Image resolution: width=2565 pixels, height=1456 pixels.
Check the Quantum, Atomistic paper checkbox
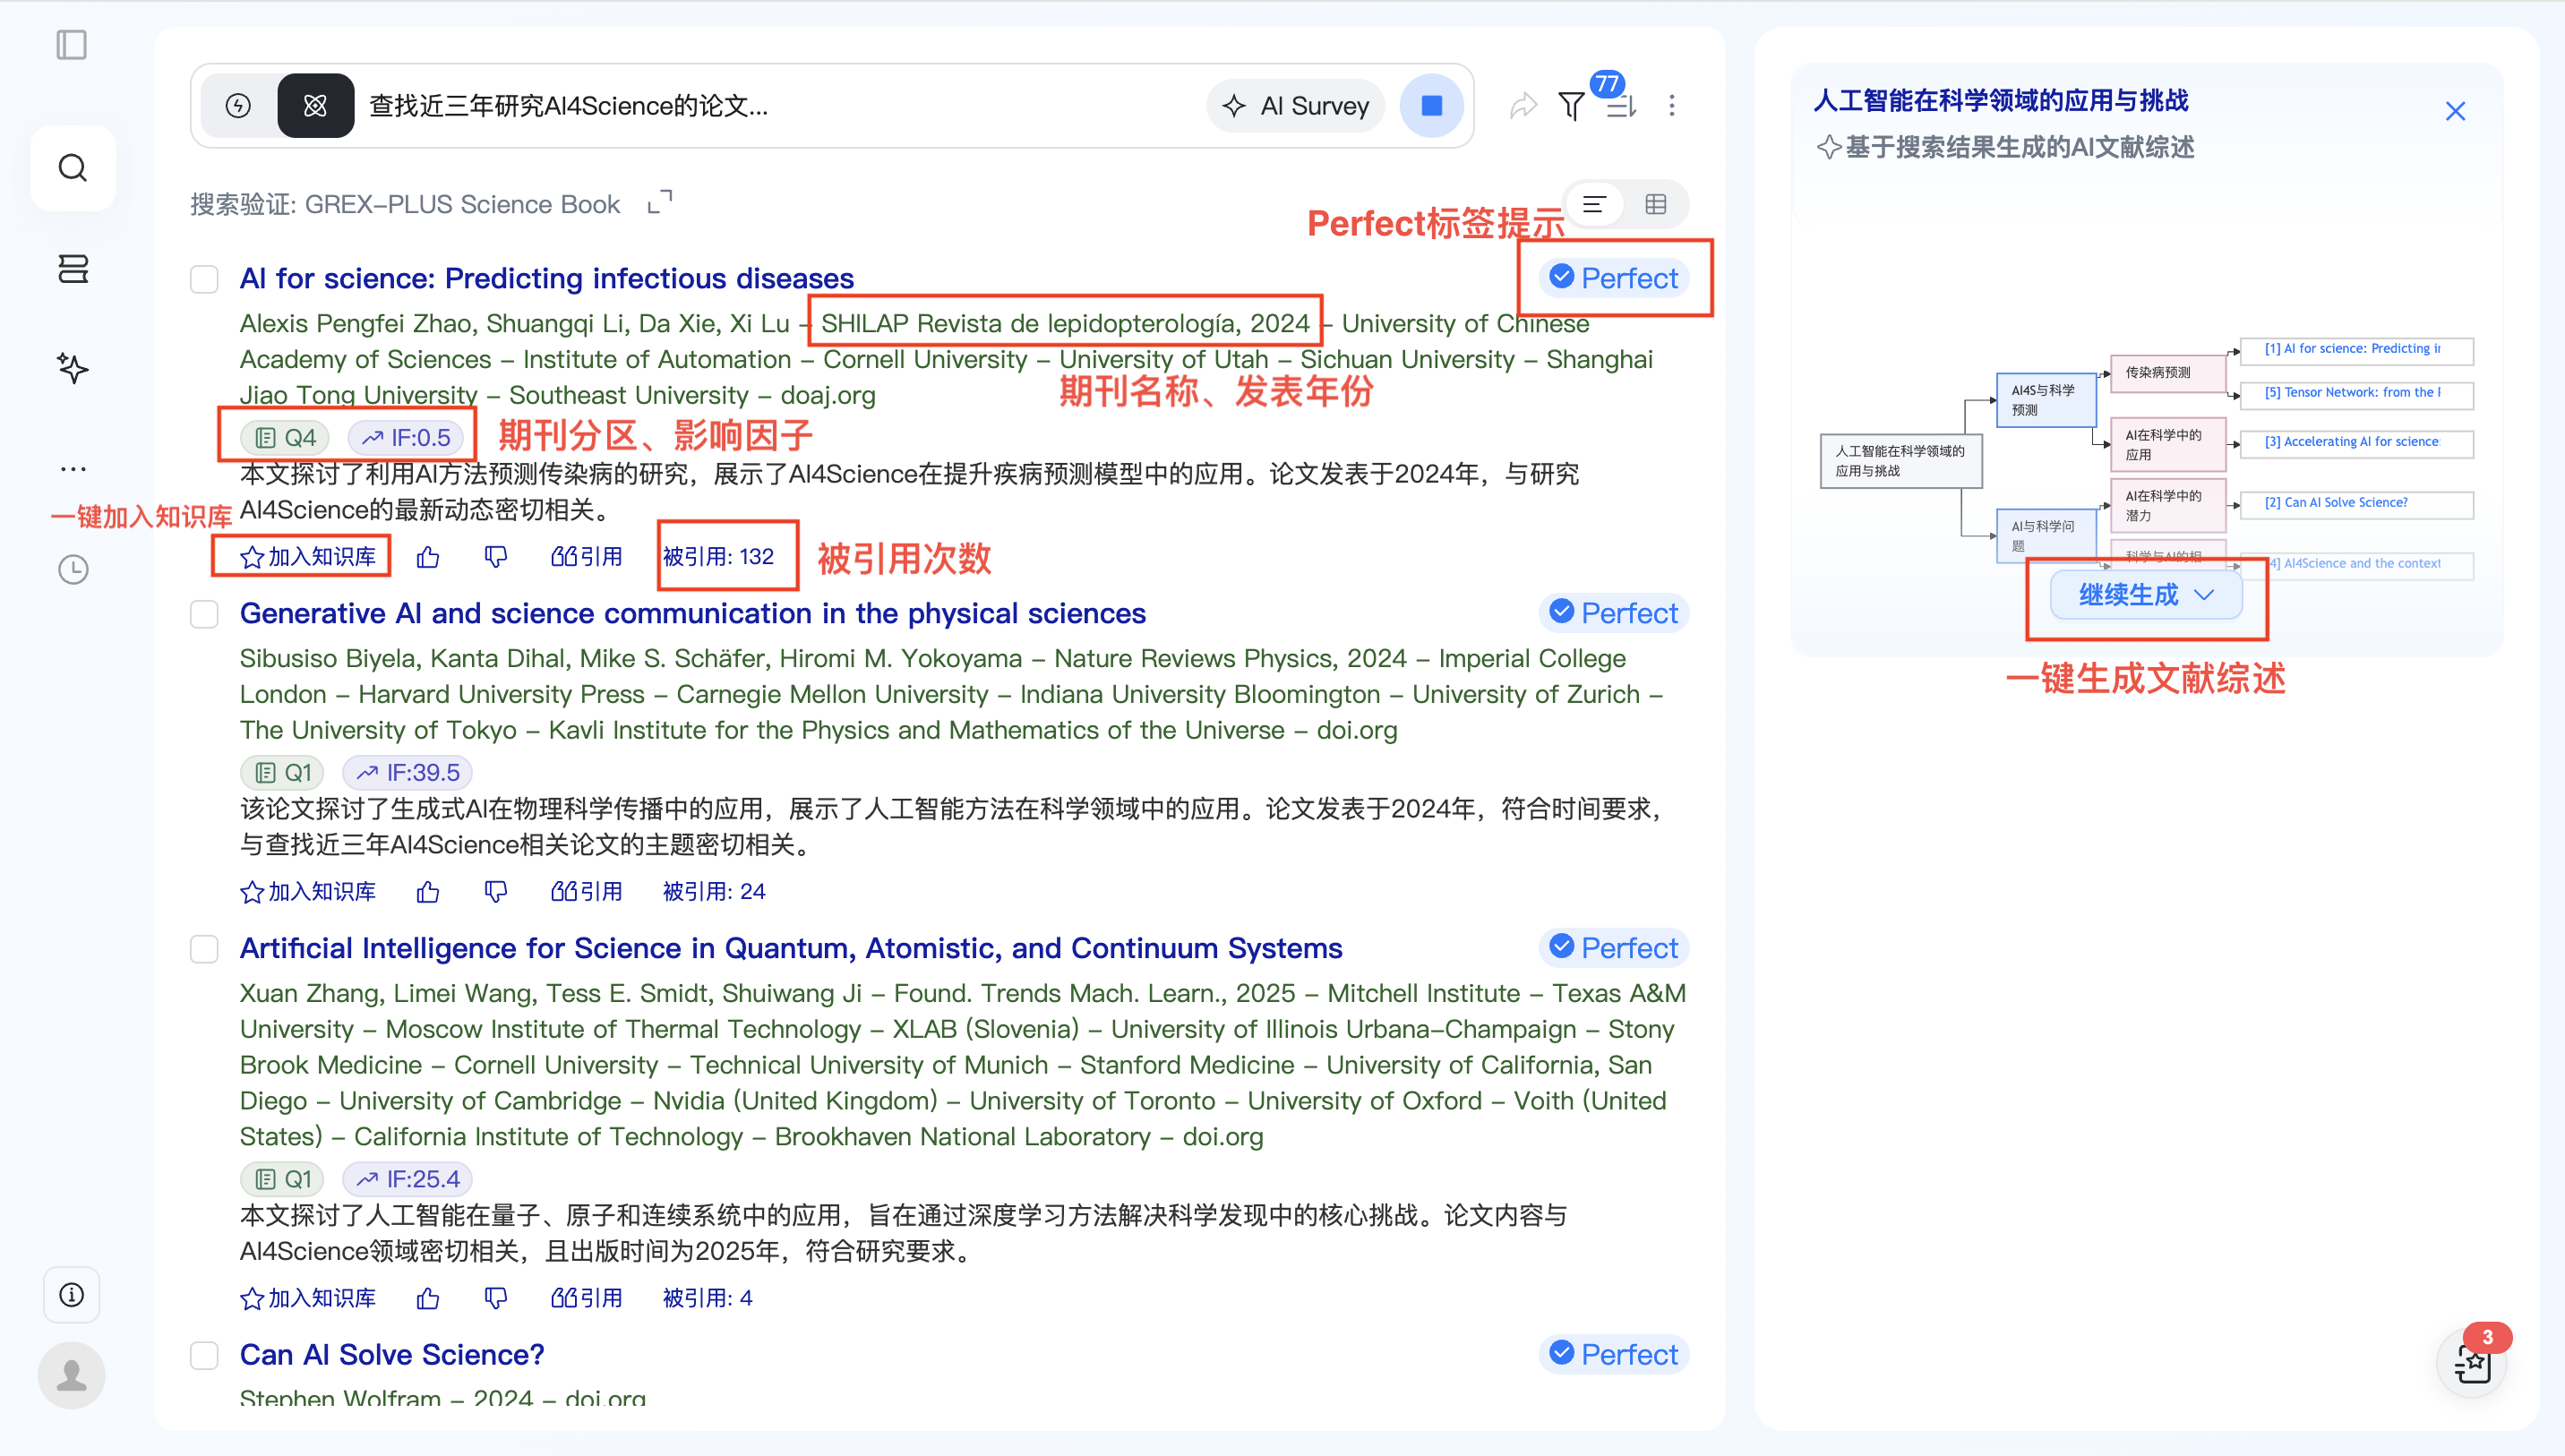204,949
